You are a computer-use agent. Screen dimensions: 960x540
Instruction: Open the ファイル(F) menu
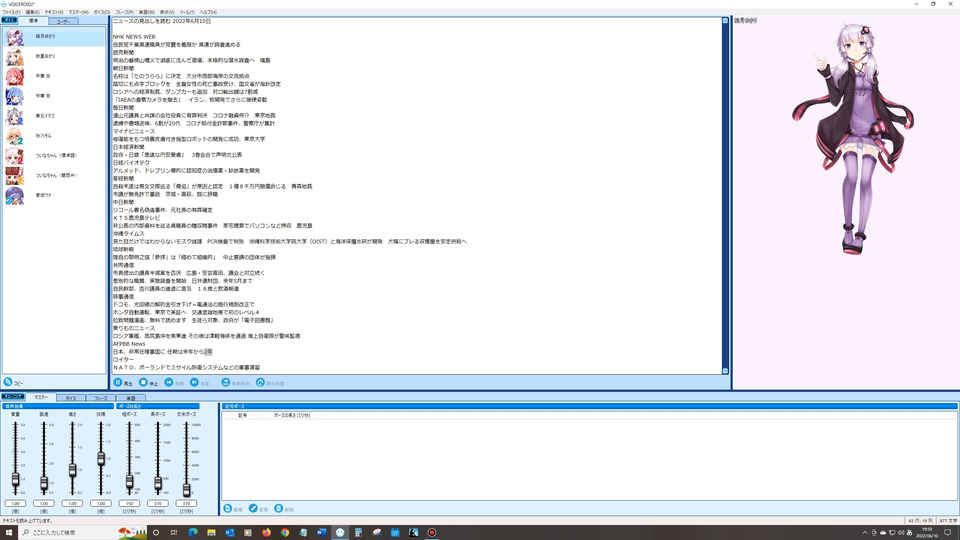(11, 12)
